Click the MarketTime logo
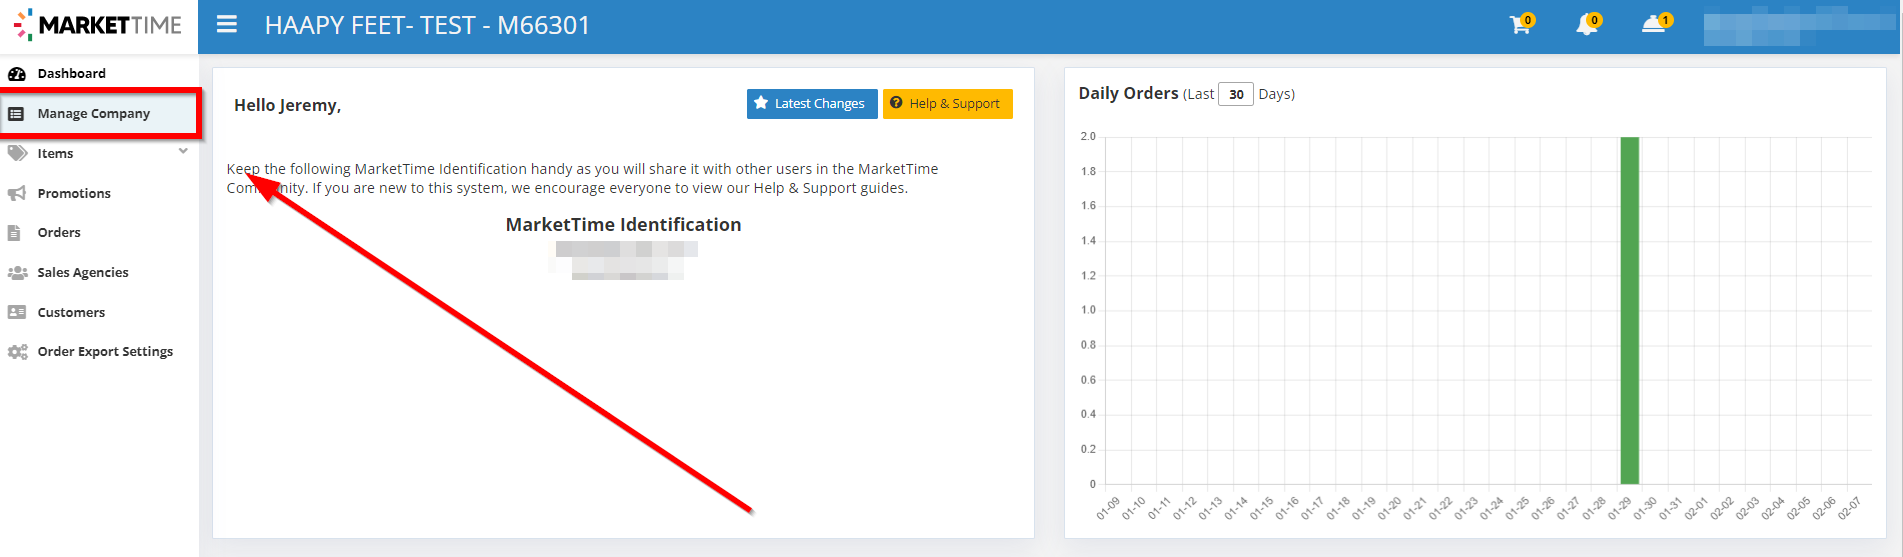1903x557 pixels. [98, 25]
